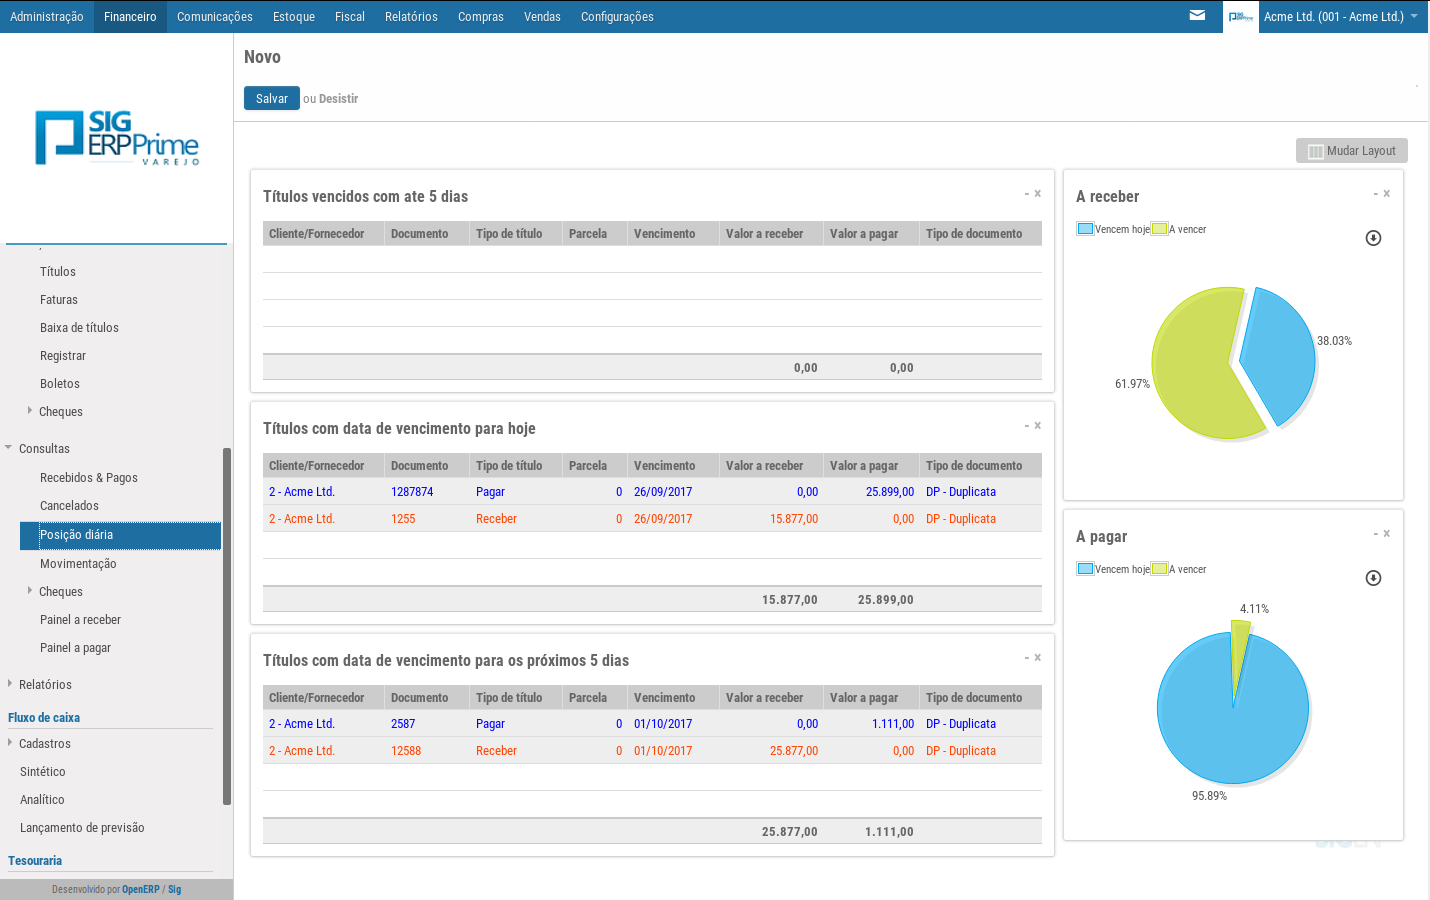Open Recebidos & Pagos
The height and width of the screenshot is (900, 1430).
[89, 478]
